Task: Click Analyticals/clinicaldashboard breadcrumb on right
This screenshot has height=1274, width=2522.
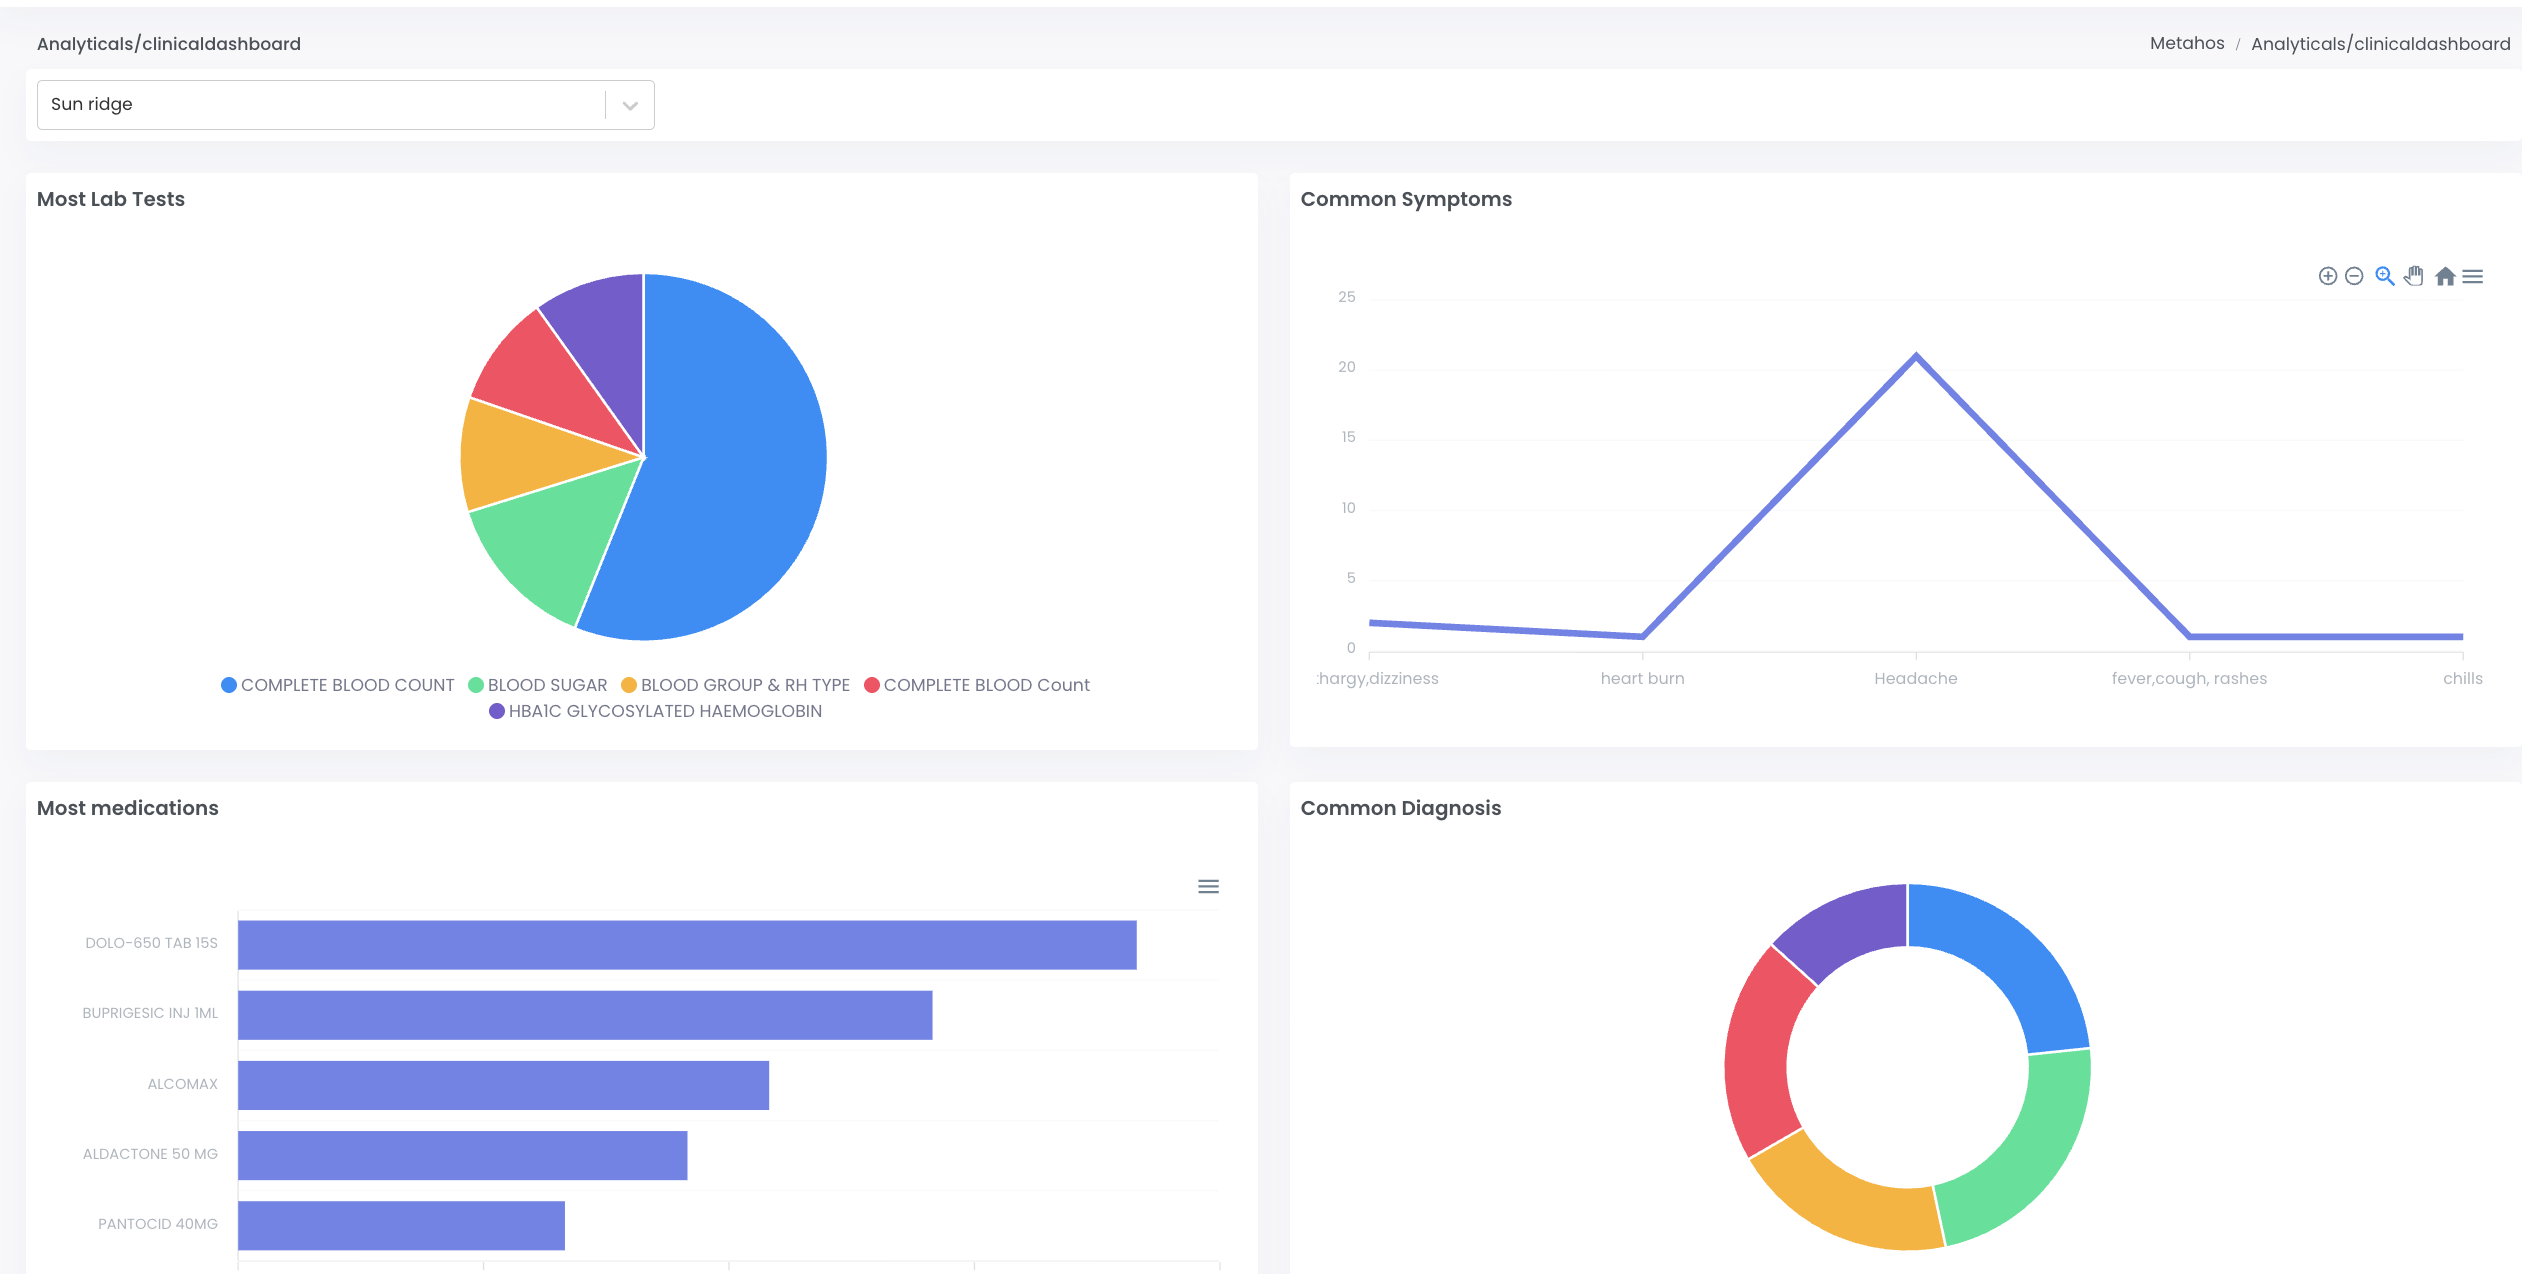Action: (2380, 43)
